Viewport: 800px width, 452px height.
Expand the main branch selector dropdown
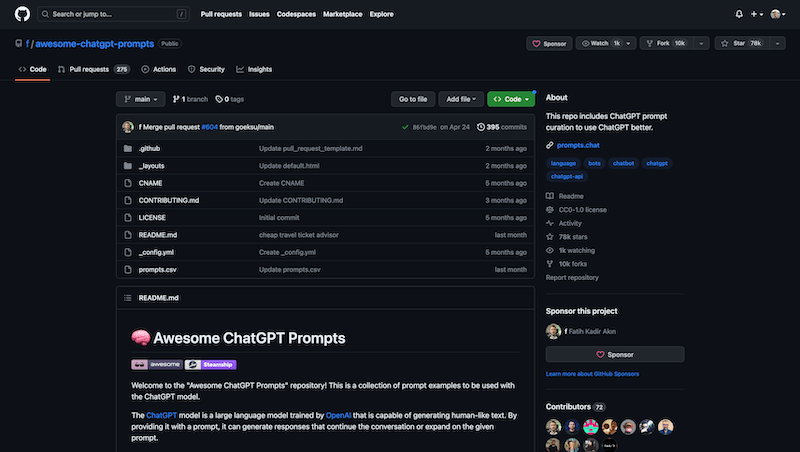[140, 99]
